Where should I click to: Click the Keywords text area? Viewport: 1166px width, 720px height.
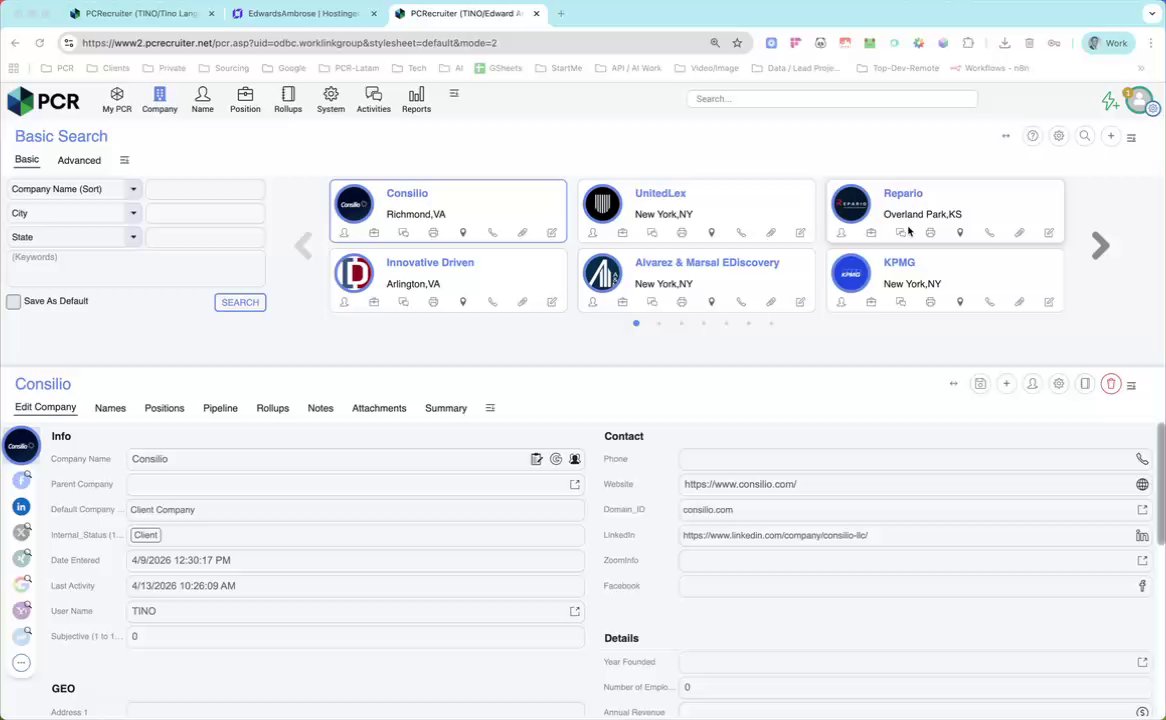tap(136, 269)
